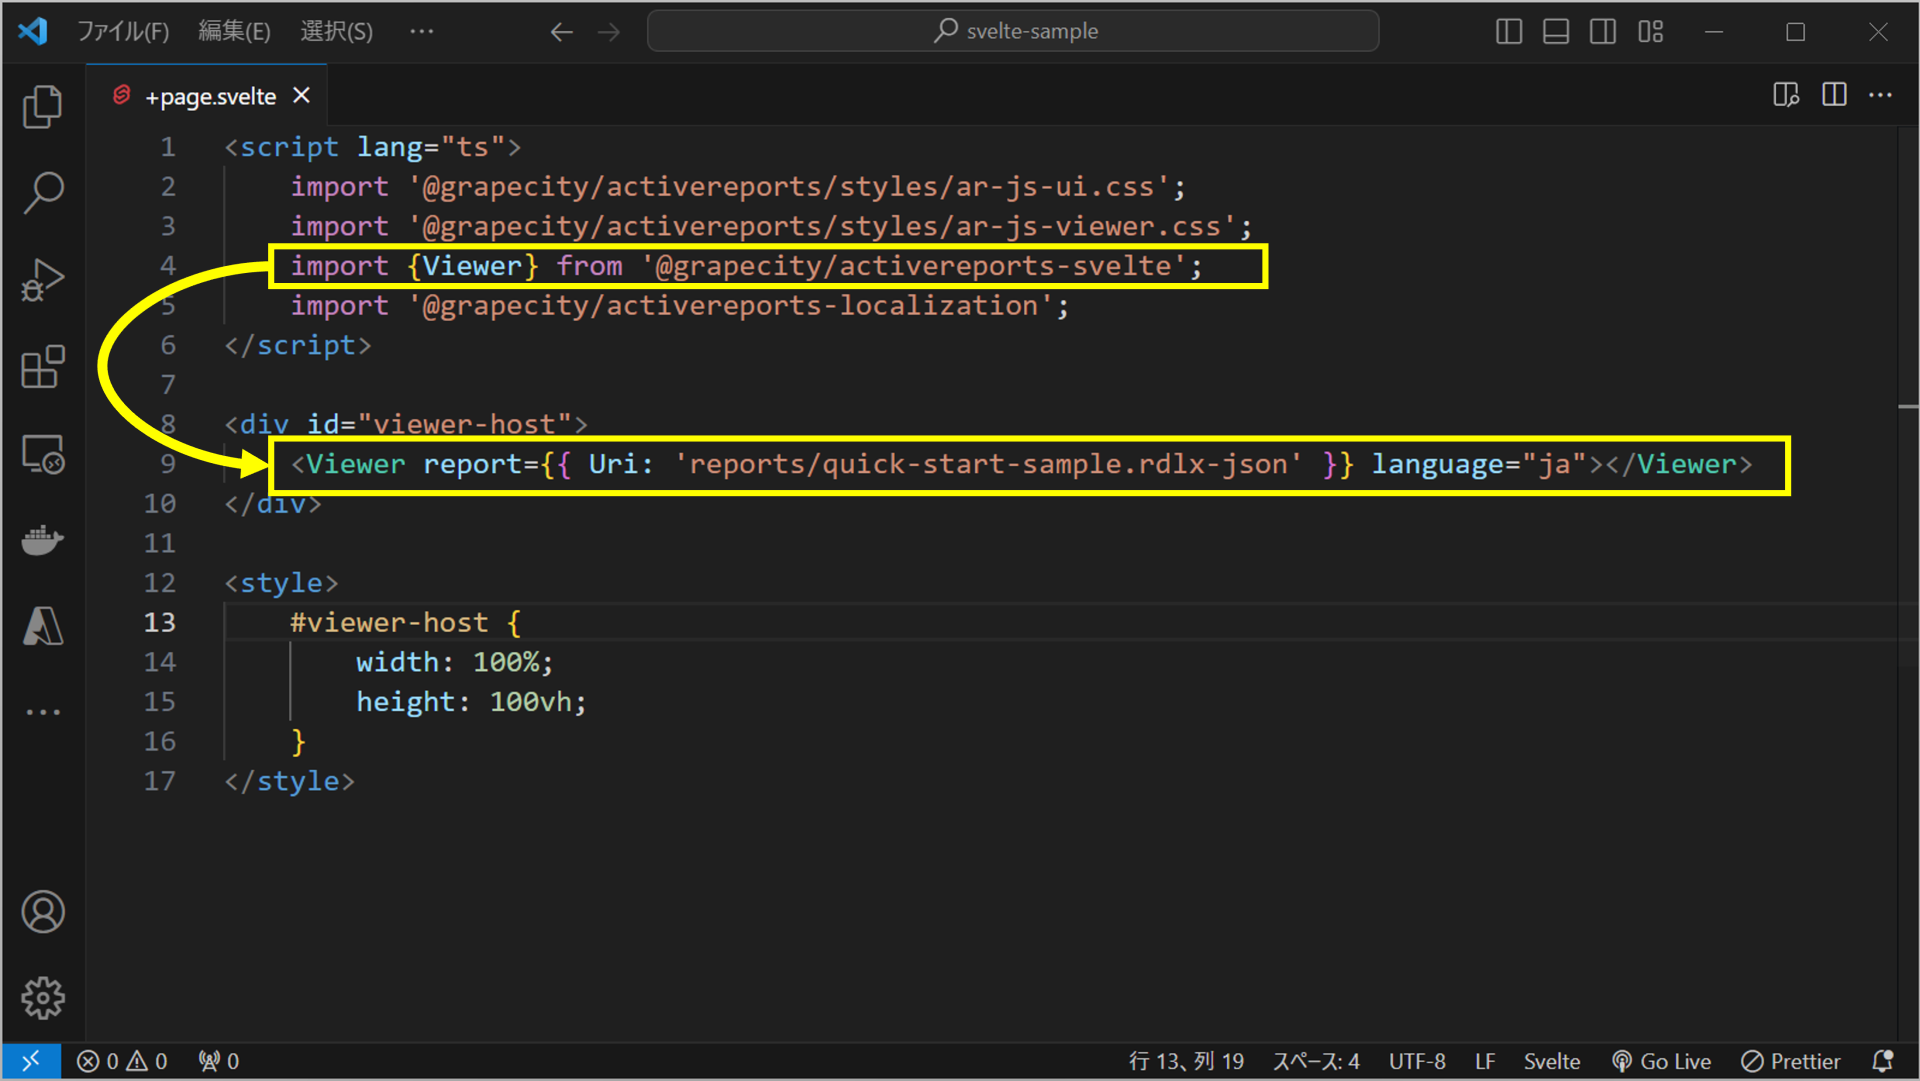
Task: Open the Explorer view in activity bar
Action: coord(42,107)
